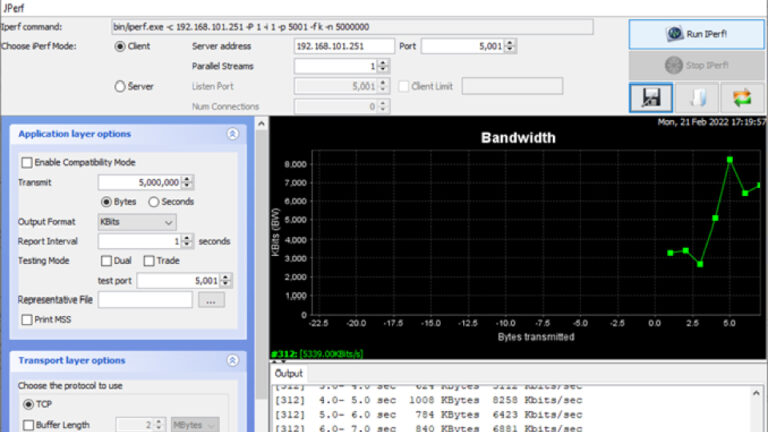Screen dimensions: 768x432
Task: Click the Port spinner arrows
Action: click(x=510, y=47)
